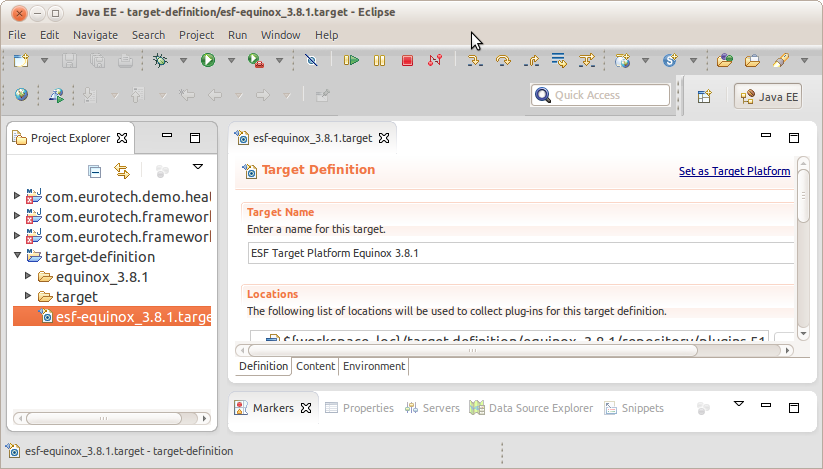Image resolution: width=823 pixels, height=469 pixels.
Task: Click the New wizard toolbar icon
Action: point(22,61)
